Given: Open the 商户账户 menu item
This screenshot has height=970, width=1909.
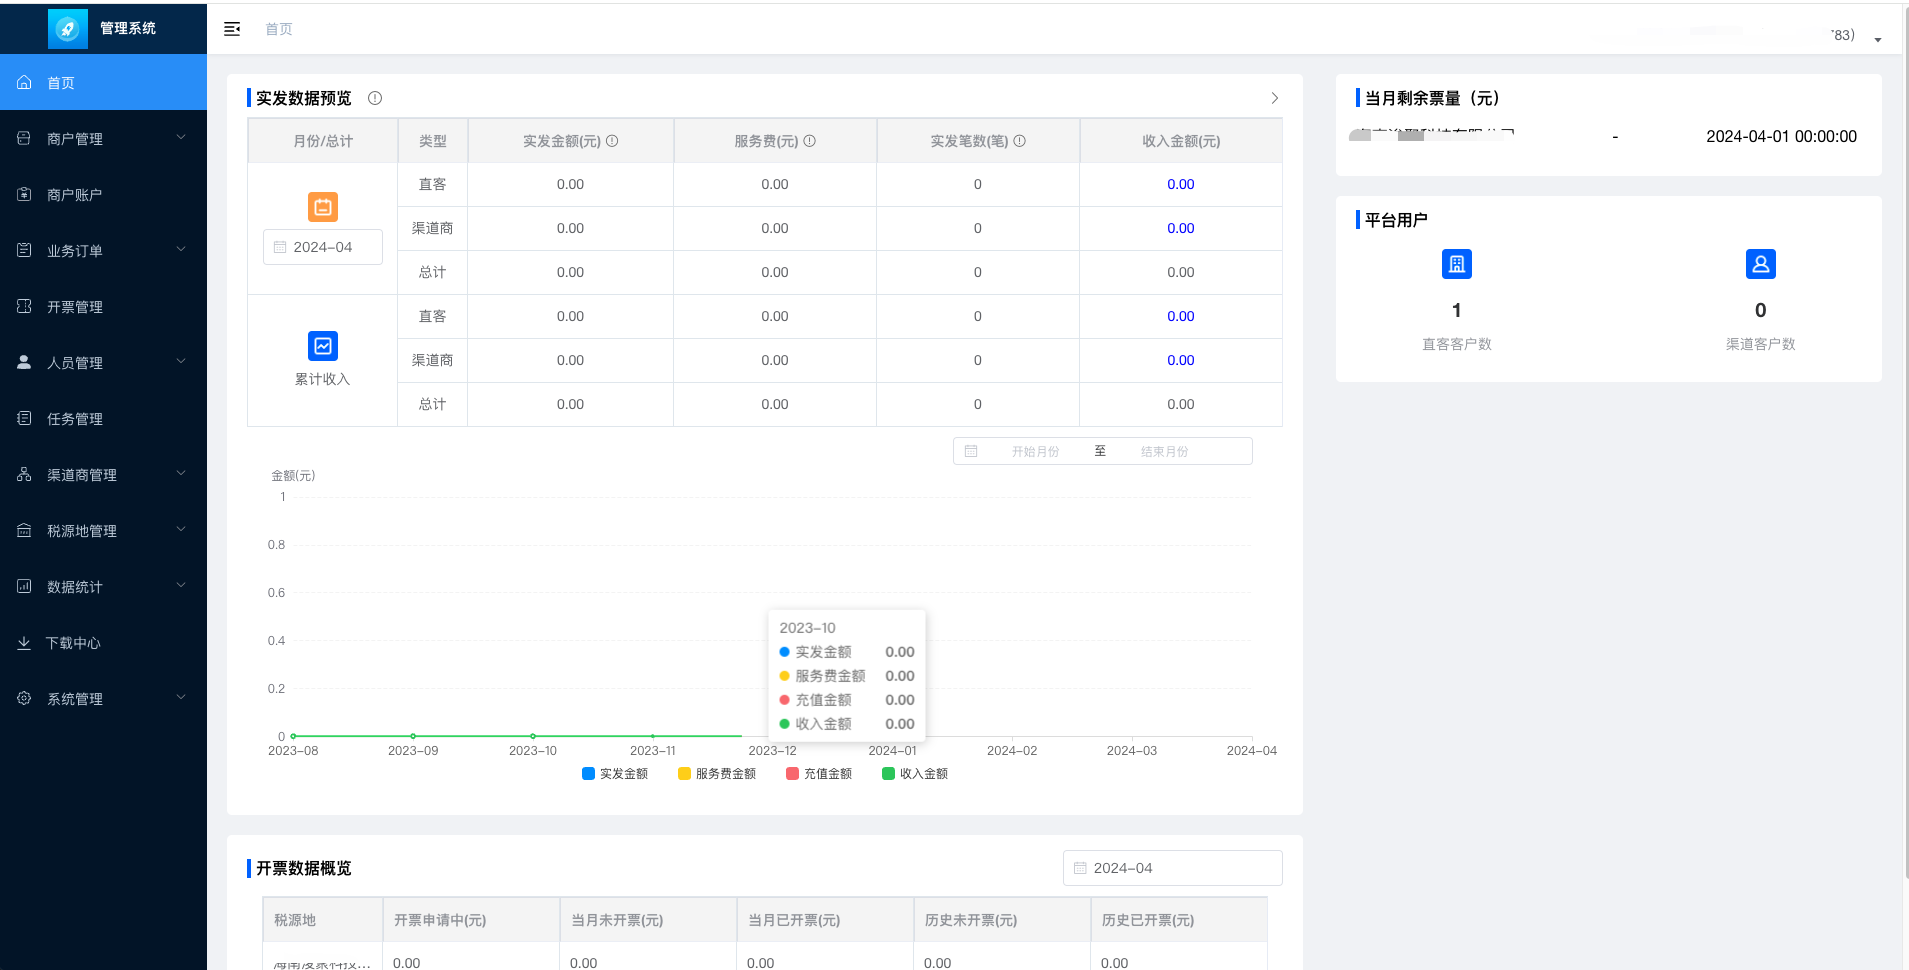Looking at the screenshot, I should (x=103, y=194).
